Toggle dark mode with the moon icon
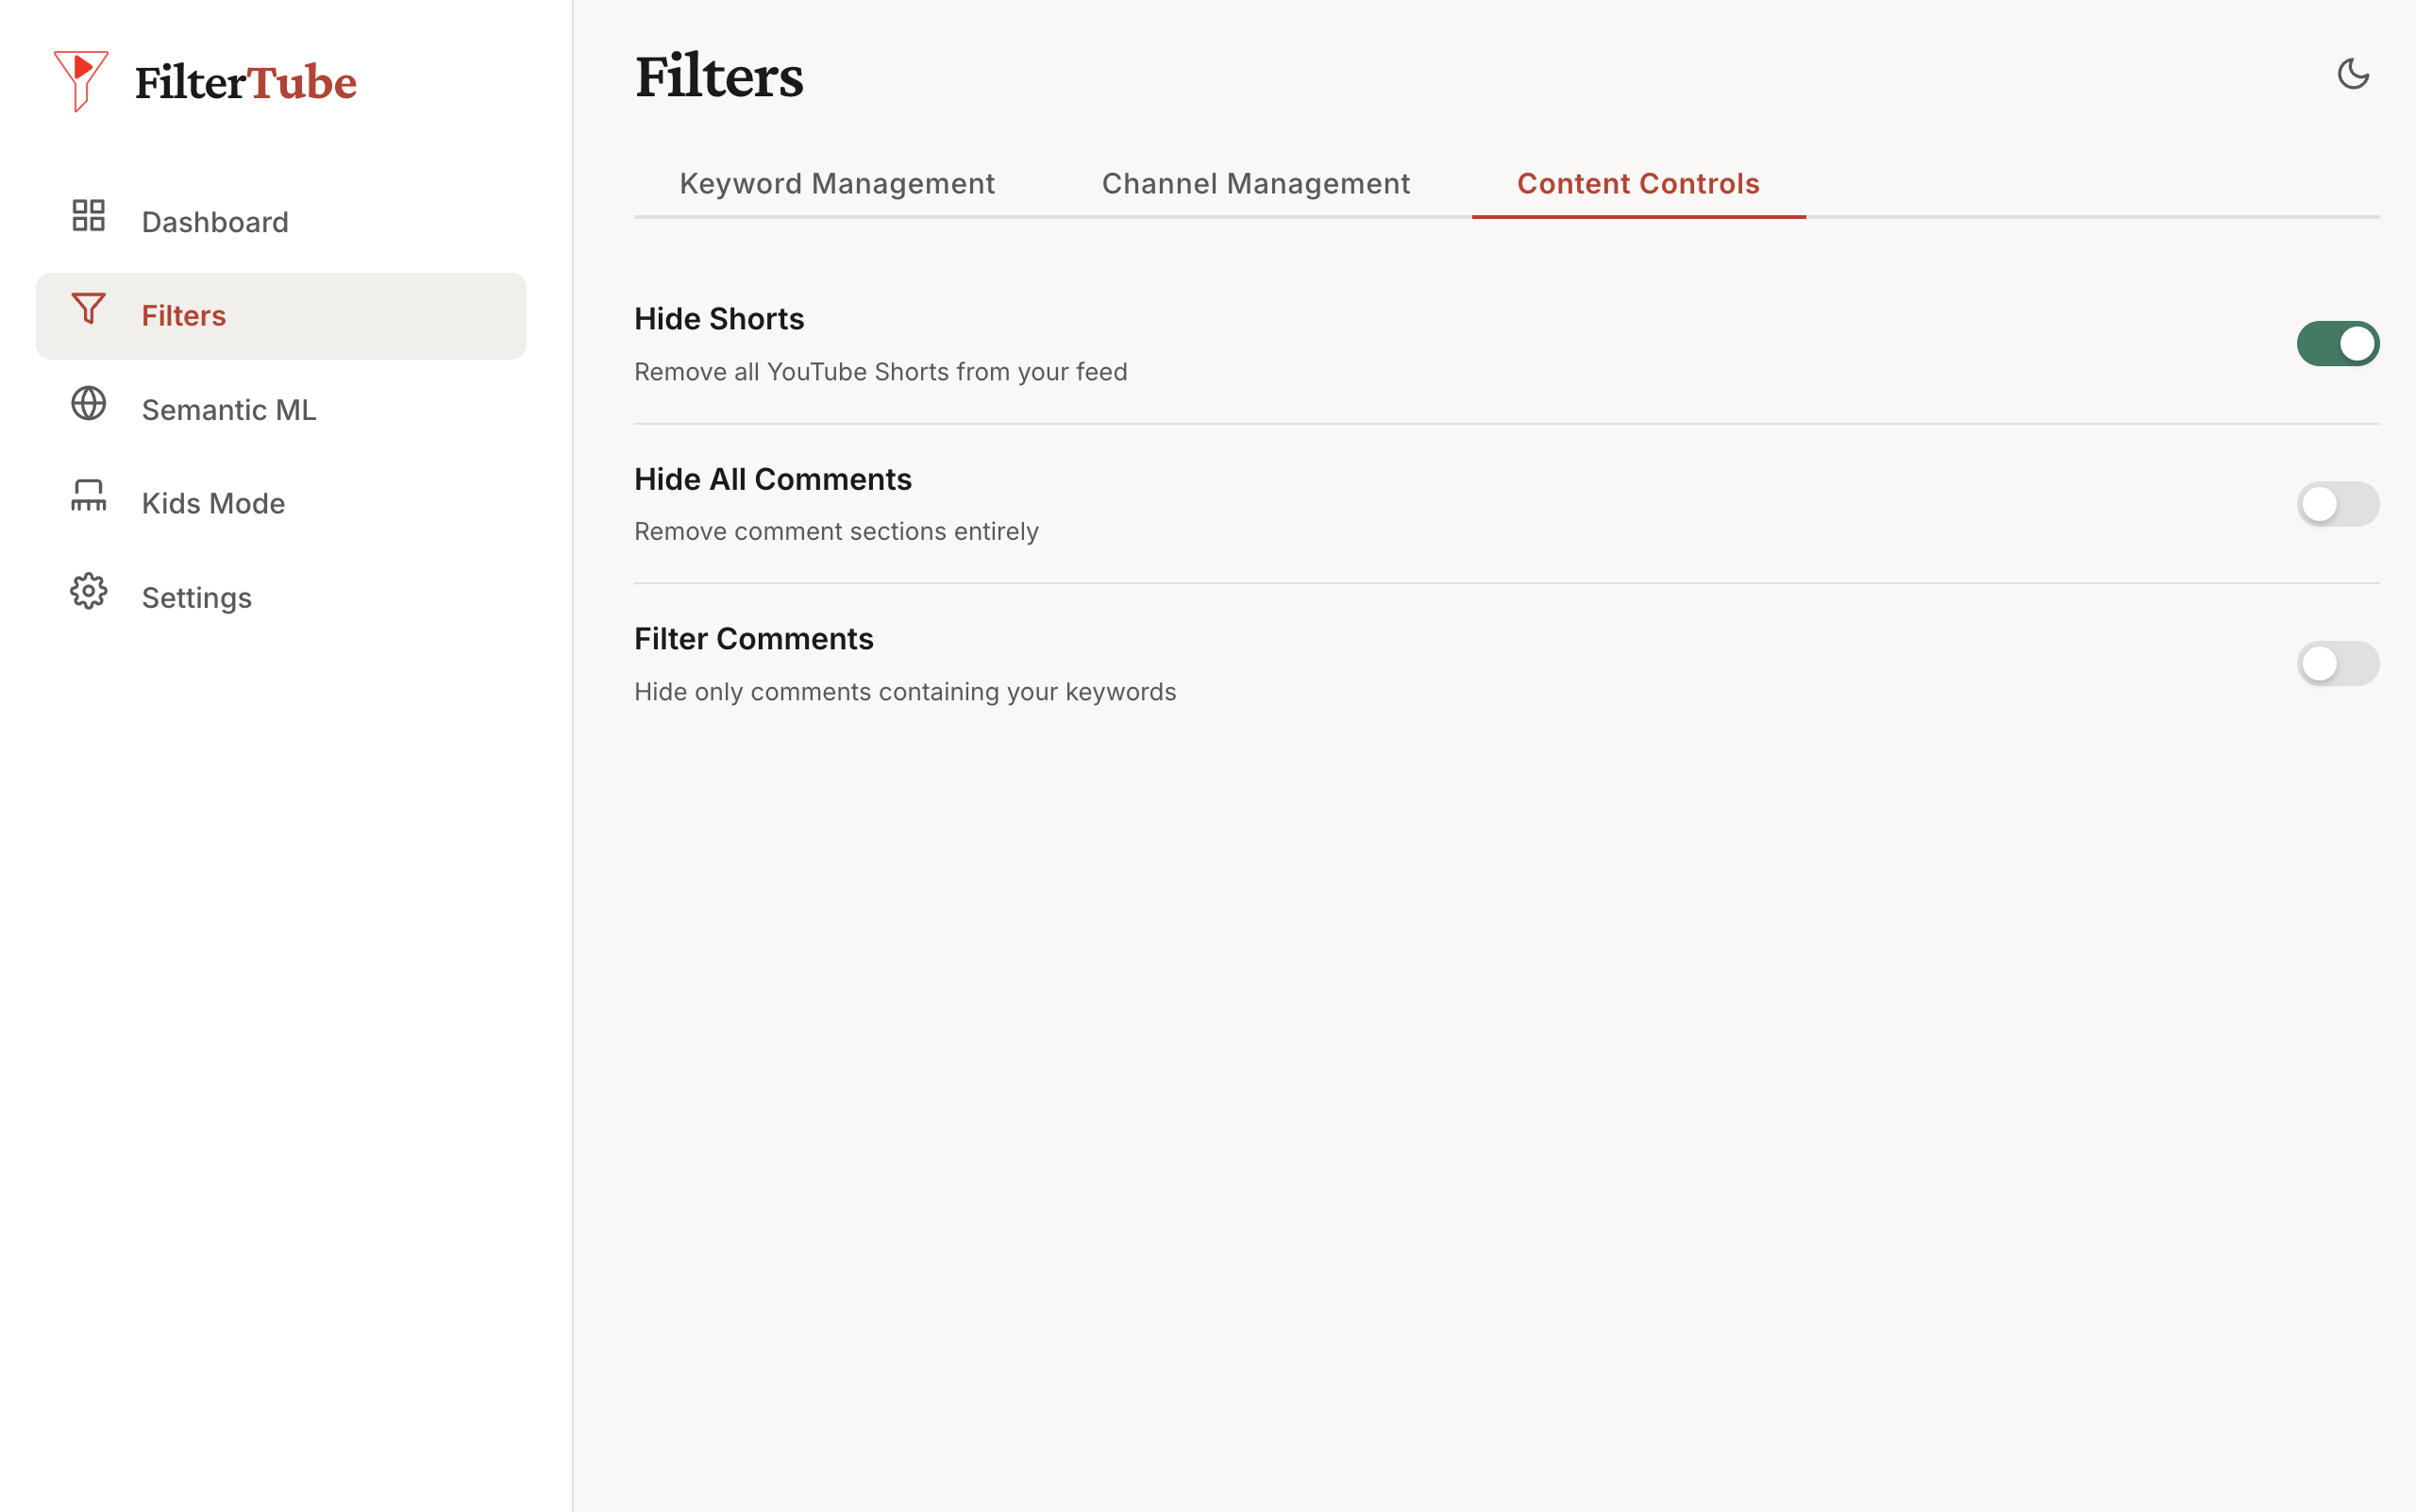Image resolution: width=2416 pixels, height=1512 pixels. coord(2353,73)
